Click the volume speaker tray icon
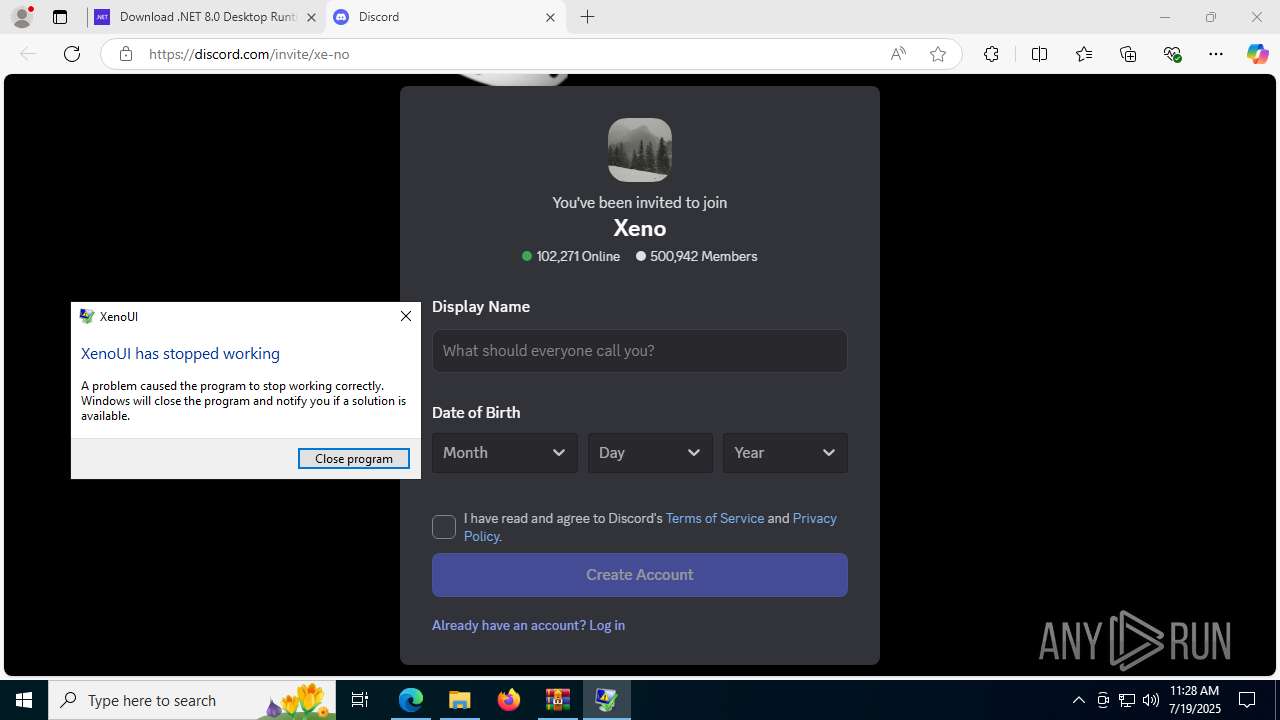The height and width of the screenshot is (720, 1280). (1150, 700)
